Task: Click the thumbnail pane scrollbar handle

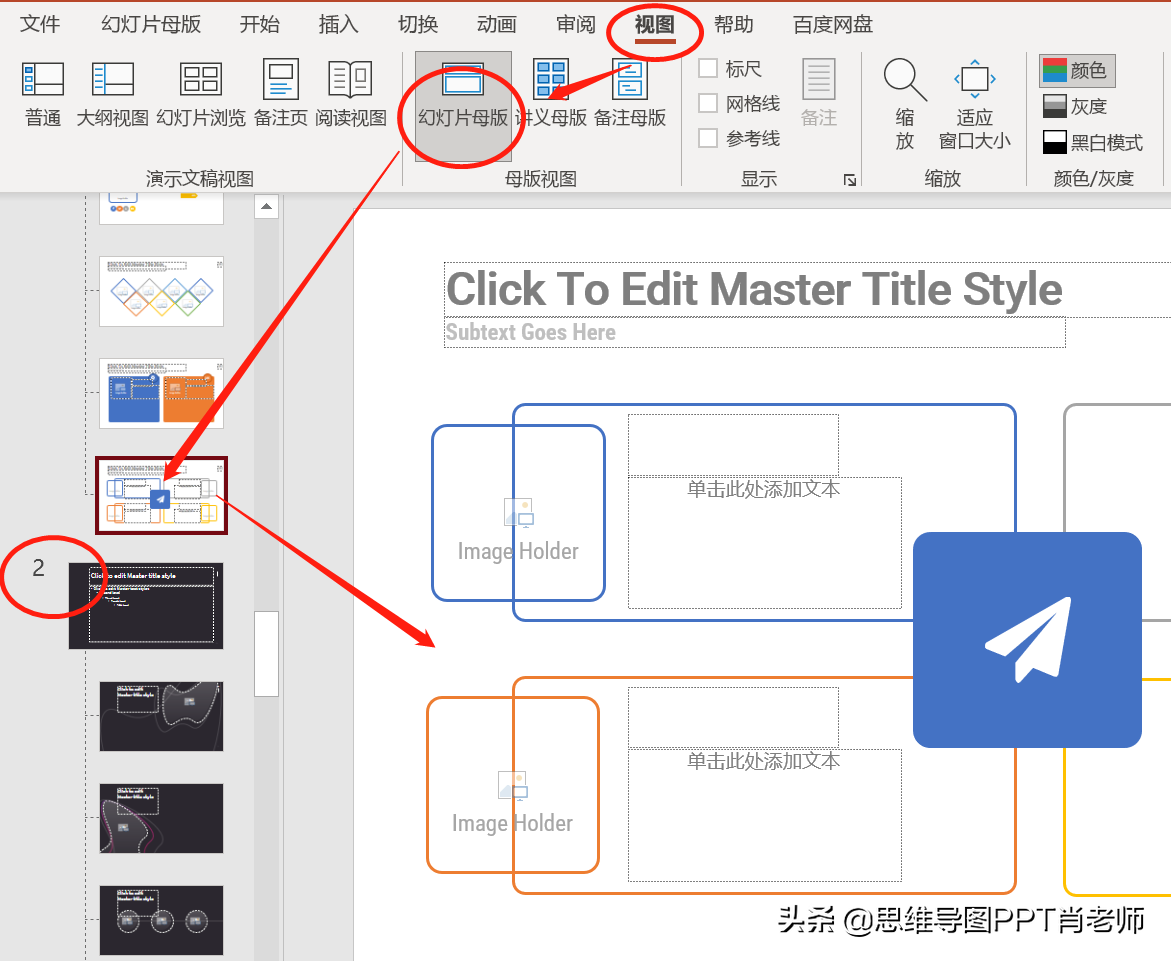Action: pos(266,653)
